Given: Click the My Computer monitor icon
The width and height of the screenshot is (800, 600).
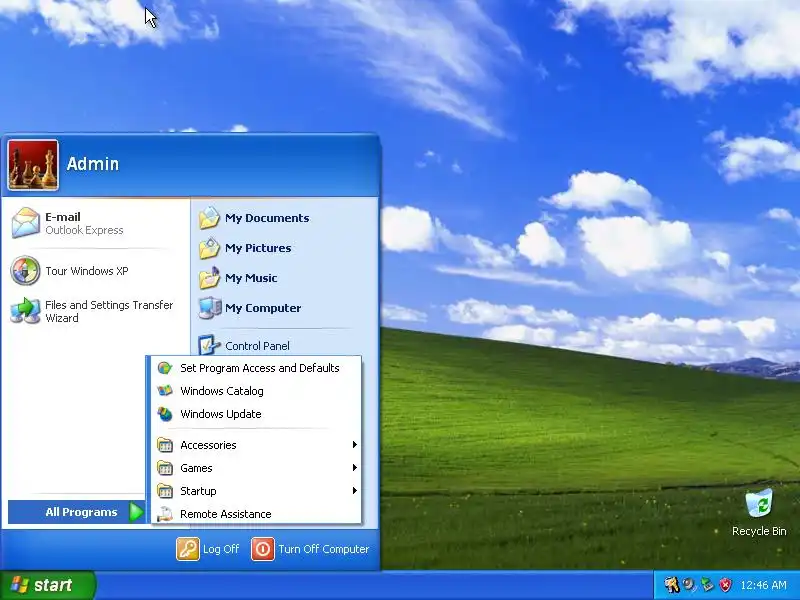Looking at the screenshot, I should pos(209,308).
